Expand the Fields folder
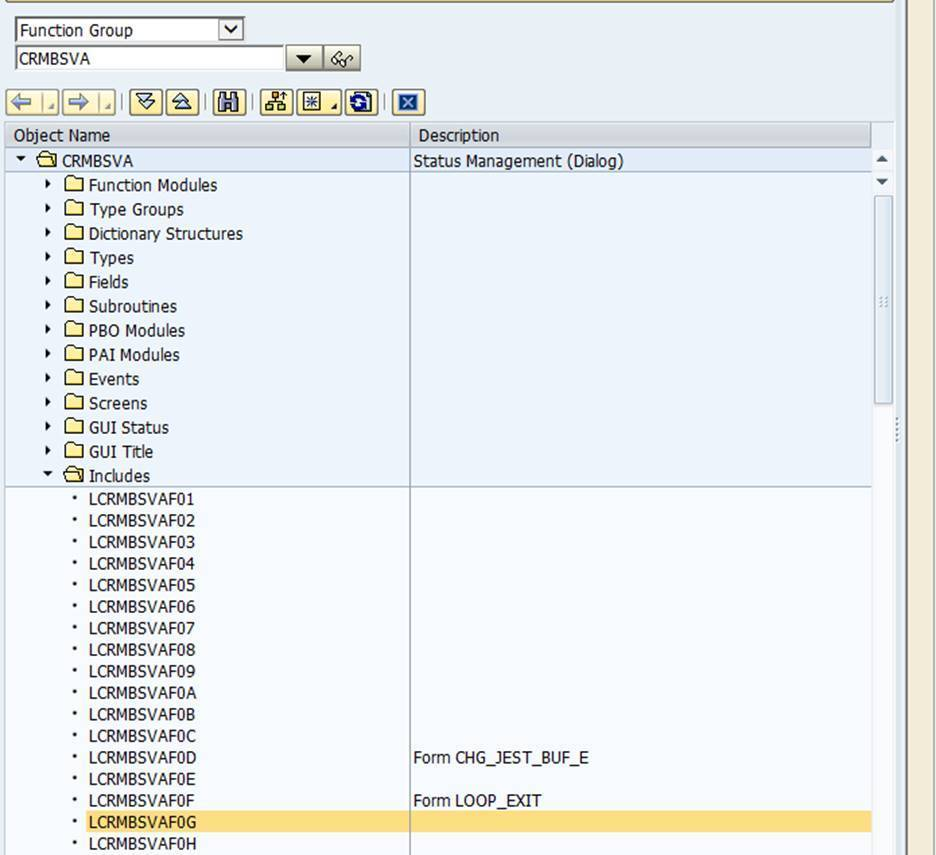The height and width of the screenshot is (855, 936). click(x=48, y=281)
